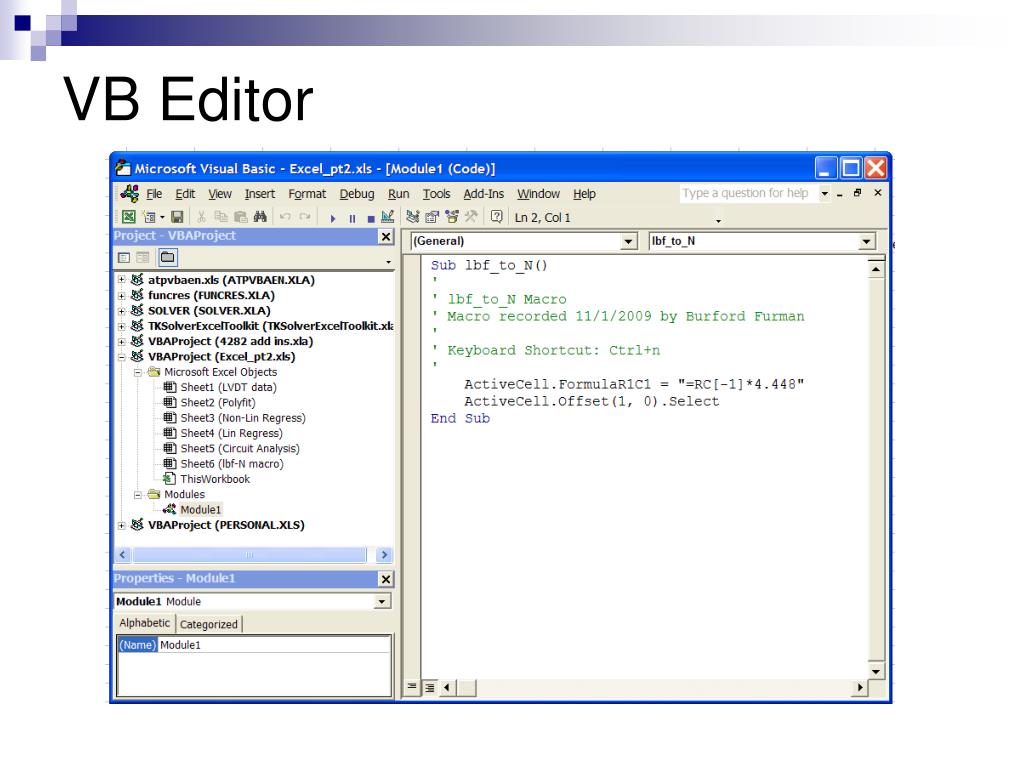Open the File menu
Image resolution: width=1024 pixels, height=768 pixels.
[154, 194]
